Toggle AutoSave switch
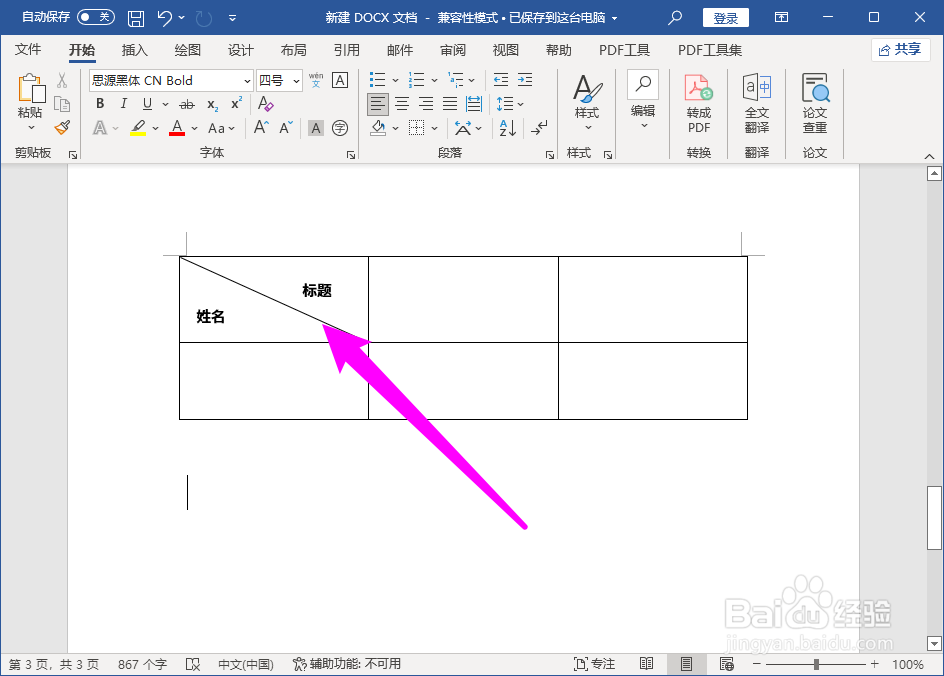The width and height of the screenshot is (944, 676). (96, 17)
